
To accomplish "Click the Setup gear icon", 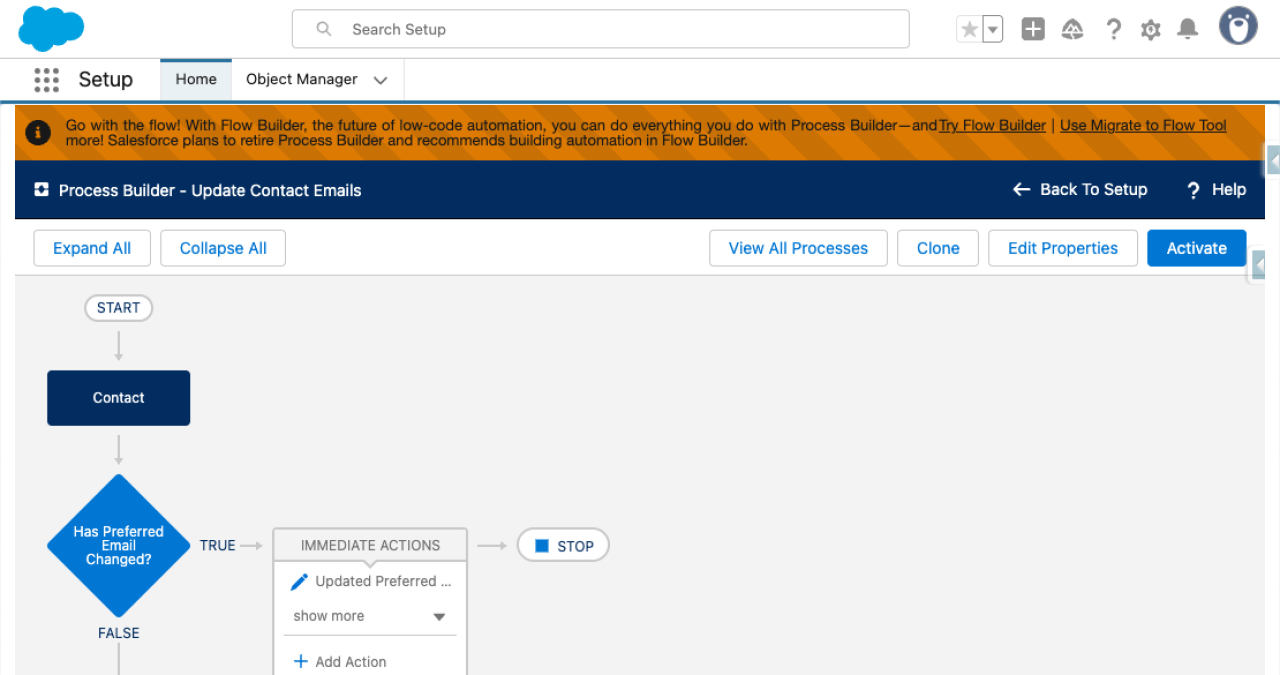I will coord(1150,29).
